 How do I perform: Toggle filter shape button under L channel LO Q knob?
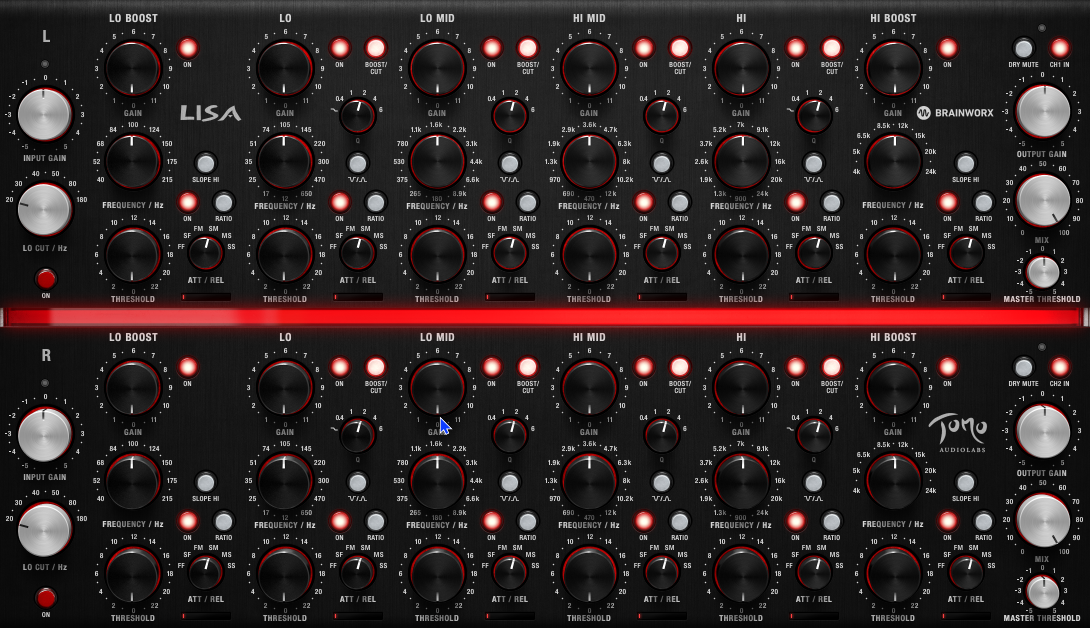pos(357,163)
